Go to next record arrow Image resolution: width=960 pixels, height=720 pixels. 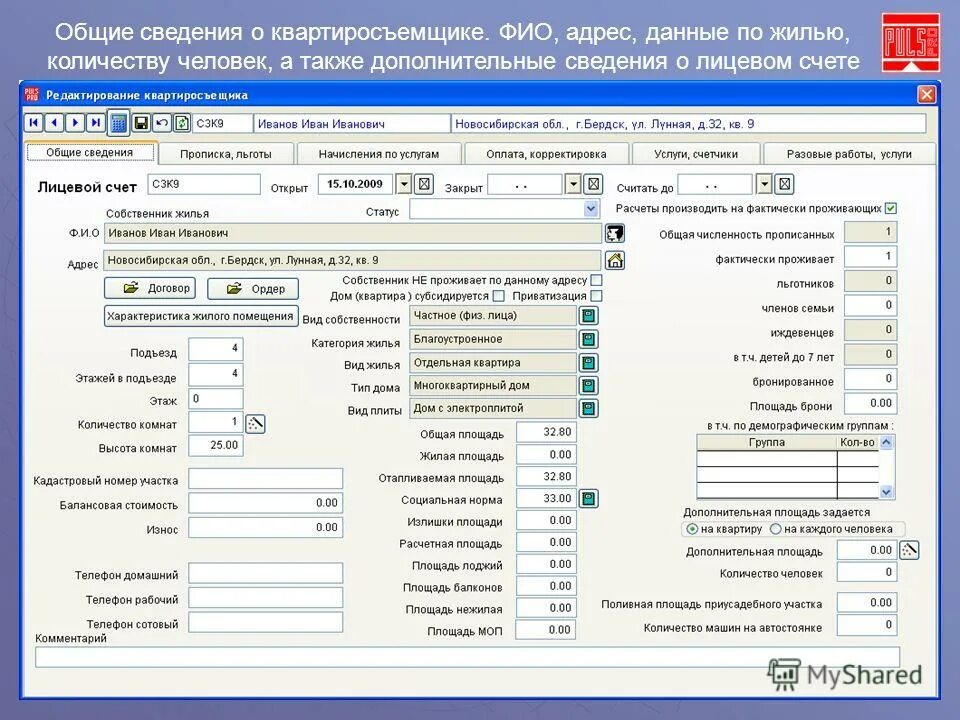(75, 122)
